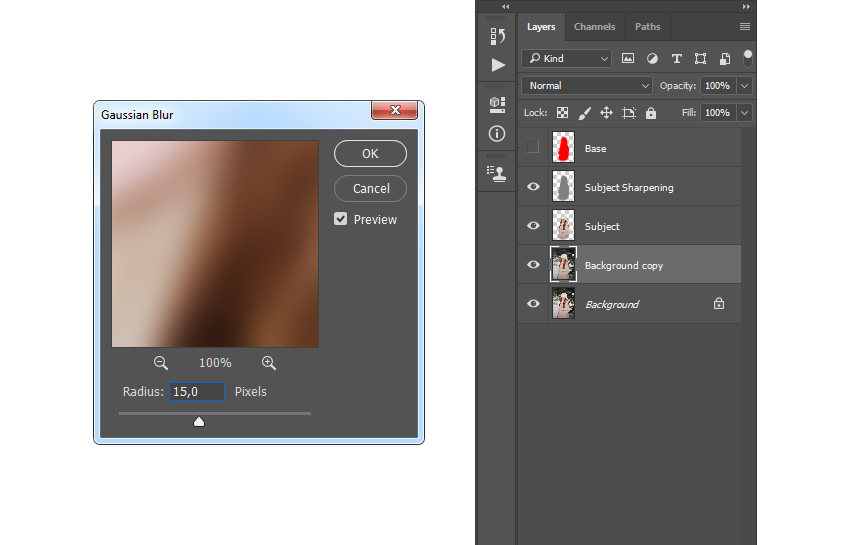Image resolution: width=850 pixels, height=545 pixels.
Task: Click the Radius slider handle
Action: (199, 421)
